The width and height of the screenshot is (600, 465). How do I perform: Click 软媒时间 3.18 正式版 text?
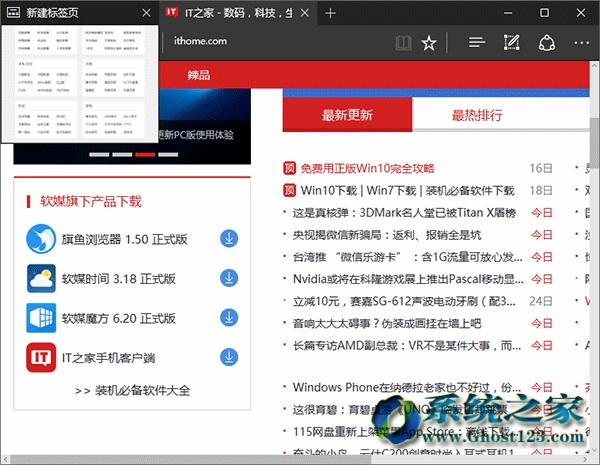coord(119,279)
